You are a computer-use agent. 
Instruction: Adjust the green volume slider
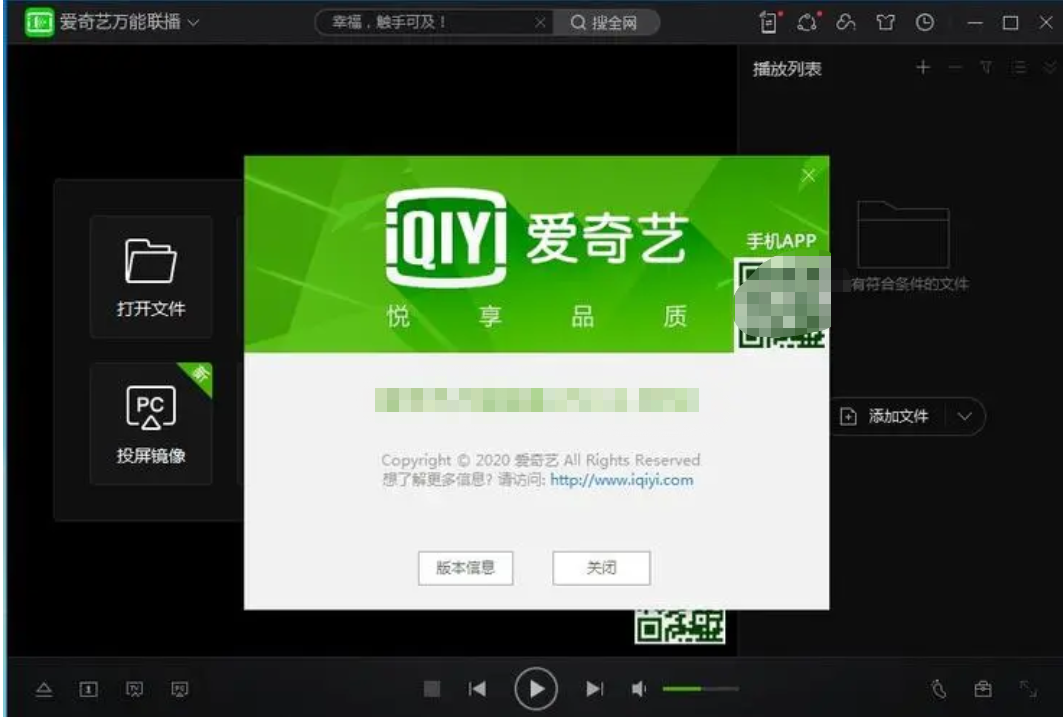point(700,689)
